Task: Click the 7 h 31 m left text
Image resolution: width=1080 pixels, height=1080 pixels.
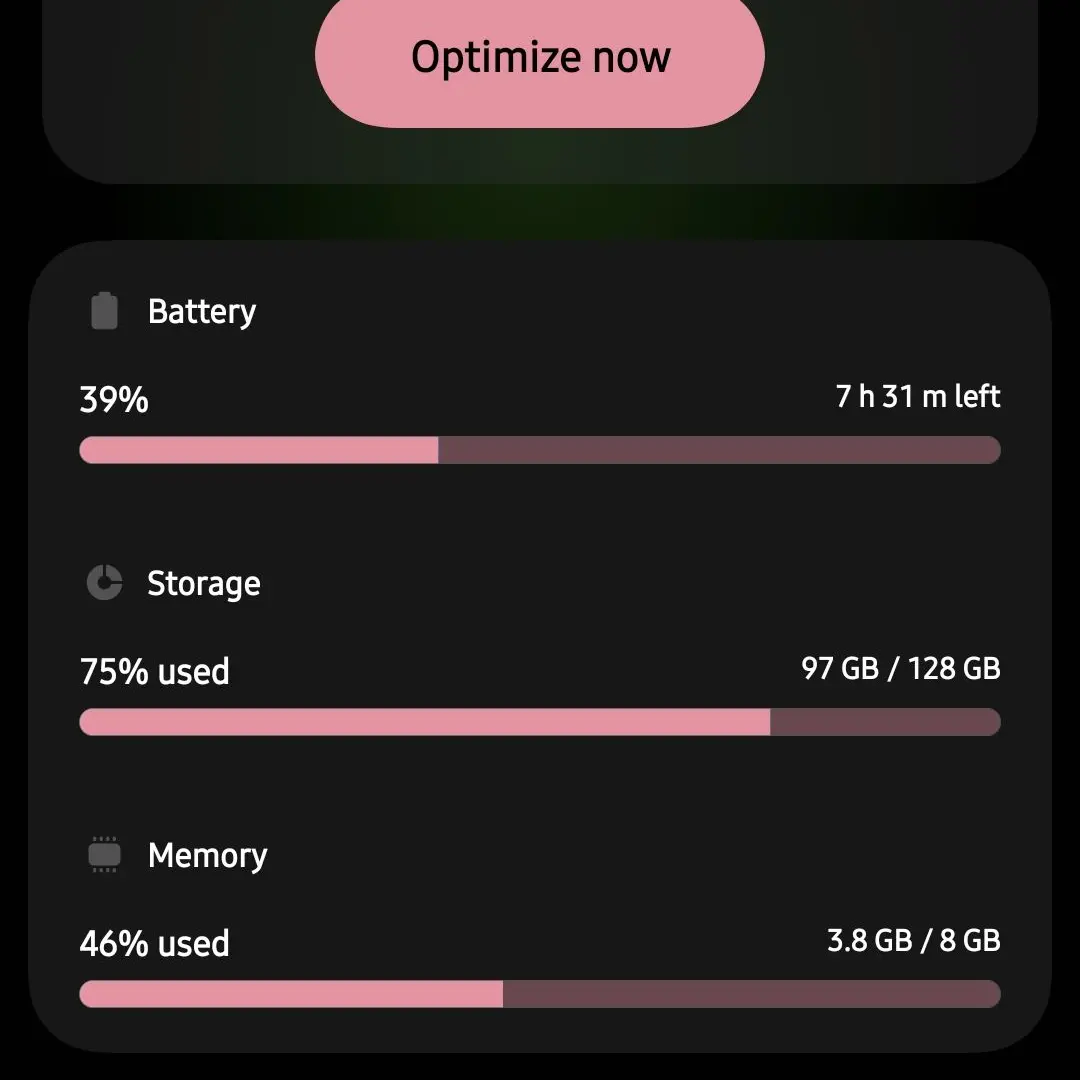Action: (917, 397)
